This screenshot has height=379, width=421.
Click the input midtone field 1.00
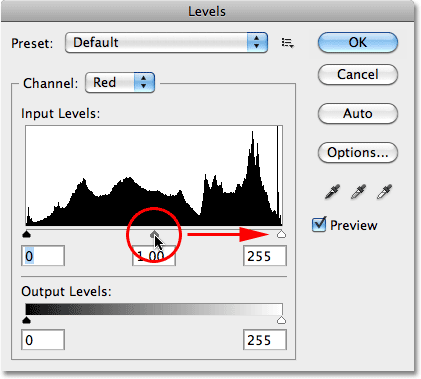[x=154, y=256]
